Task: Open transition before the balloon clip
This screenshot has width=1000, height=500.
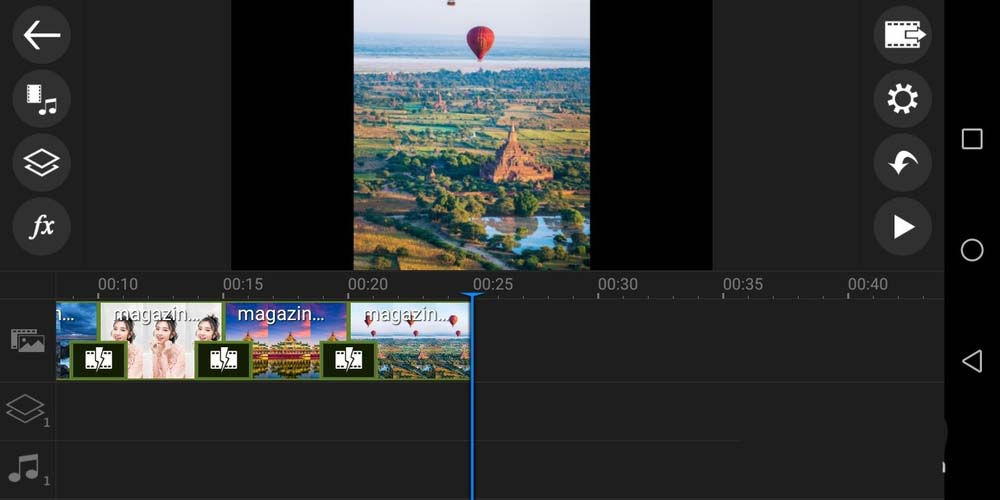Action: (348, 359)
